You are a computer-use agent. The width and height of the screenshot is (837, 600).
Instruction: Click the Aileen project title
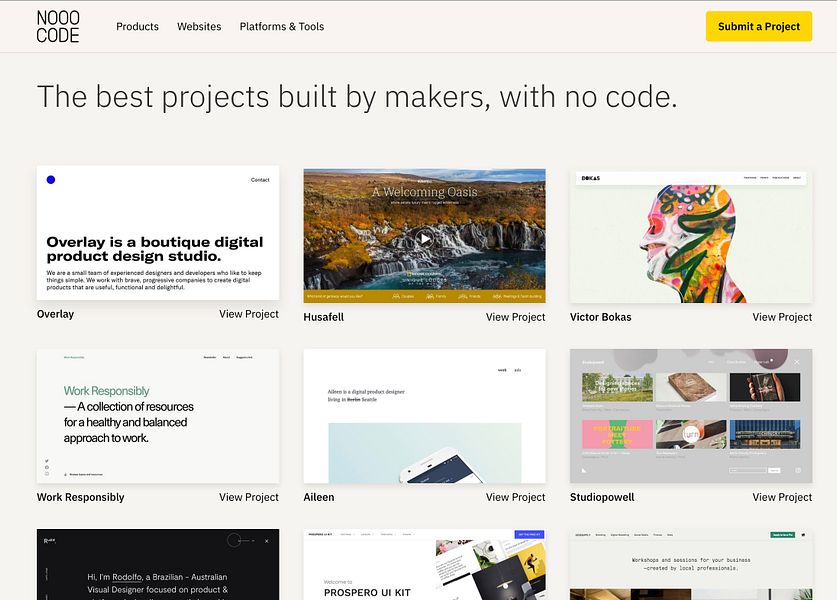319,497
